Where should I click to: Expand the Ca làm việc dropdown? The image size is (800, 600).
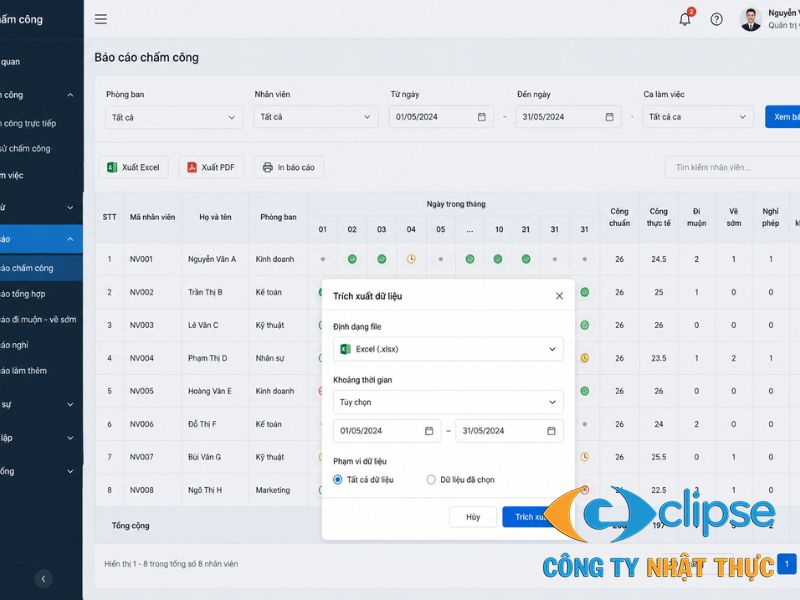coord(697,117)
